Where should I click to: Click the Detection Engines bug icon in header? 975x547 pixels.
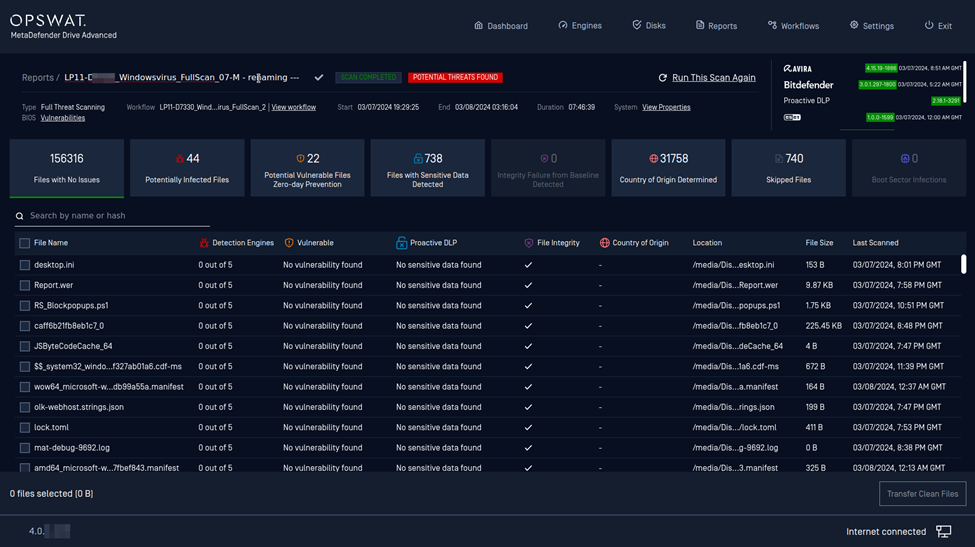click(204, 243)
